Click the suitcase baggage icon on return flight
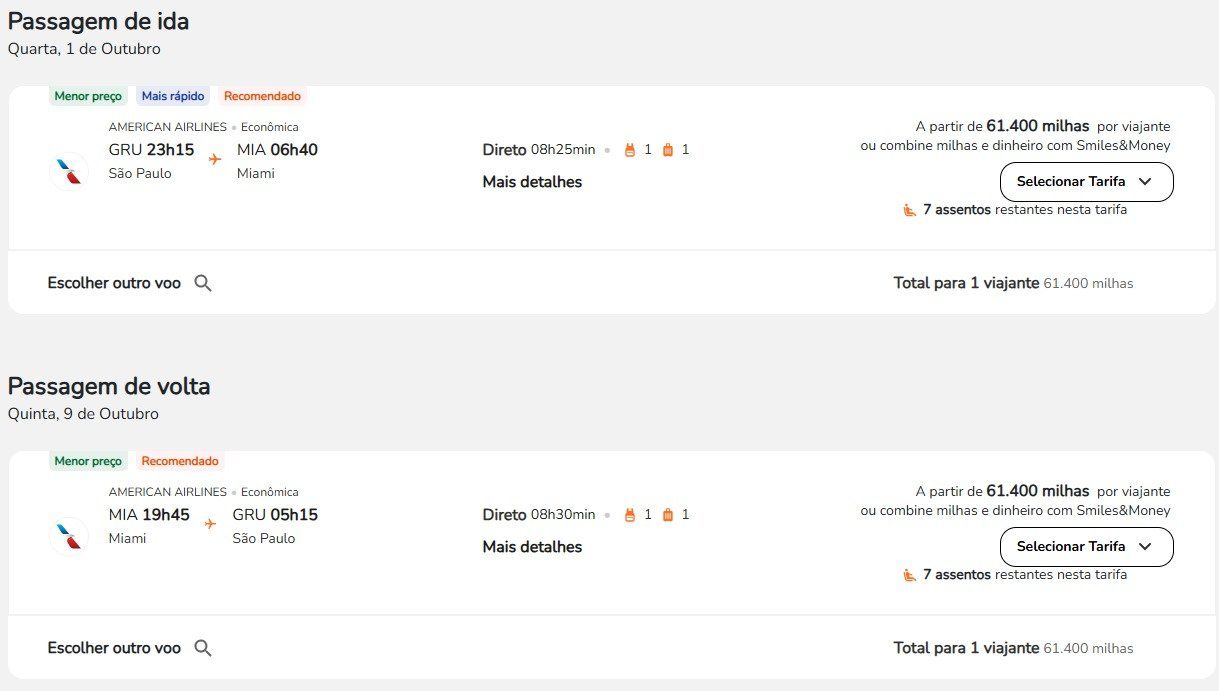This screenshot has width=1219, height=691. (668, 515)
